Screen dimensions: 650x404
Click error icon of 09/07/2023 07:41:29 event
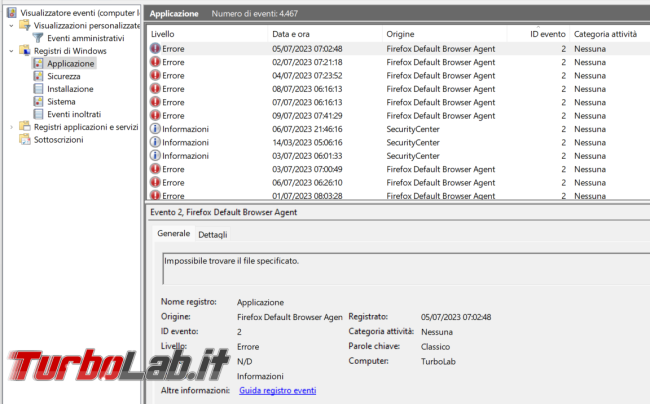(x=155, y=116)
